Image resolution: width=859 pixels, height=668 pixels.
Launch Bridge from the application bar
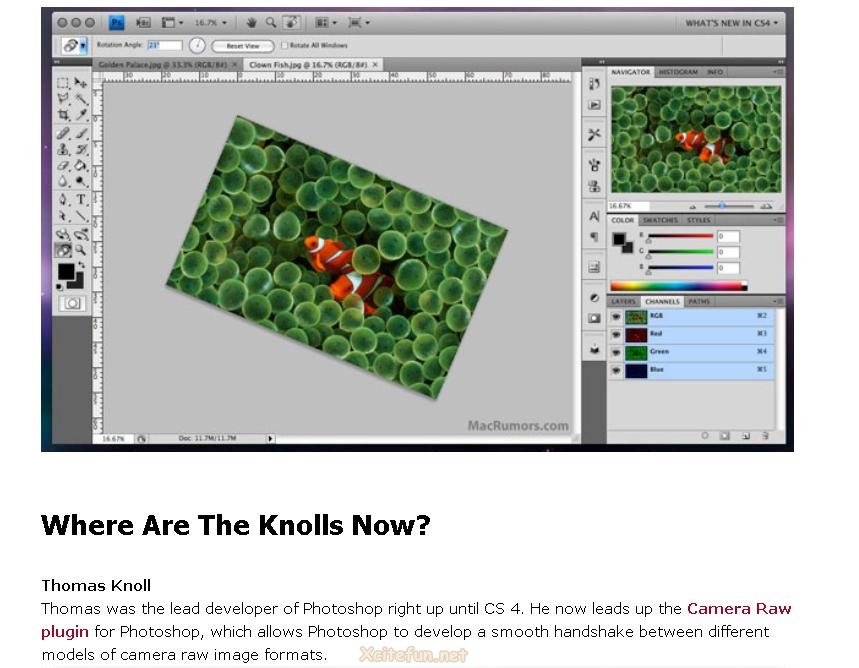144,22
